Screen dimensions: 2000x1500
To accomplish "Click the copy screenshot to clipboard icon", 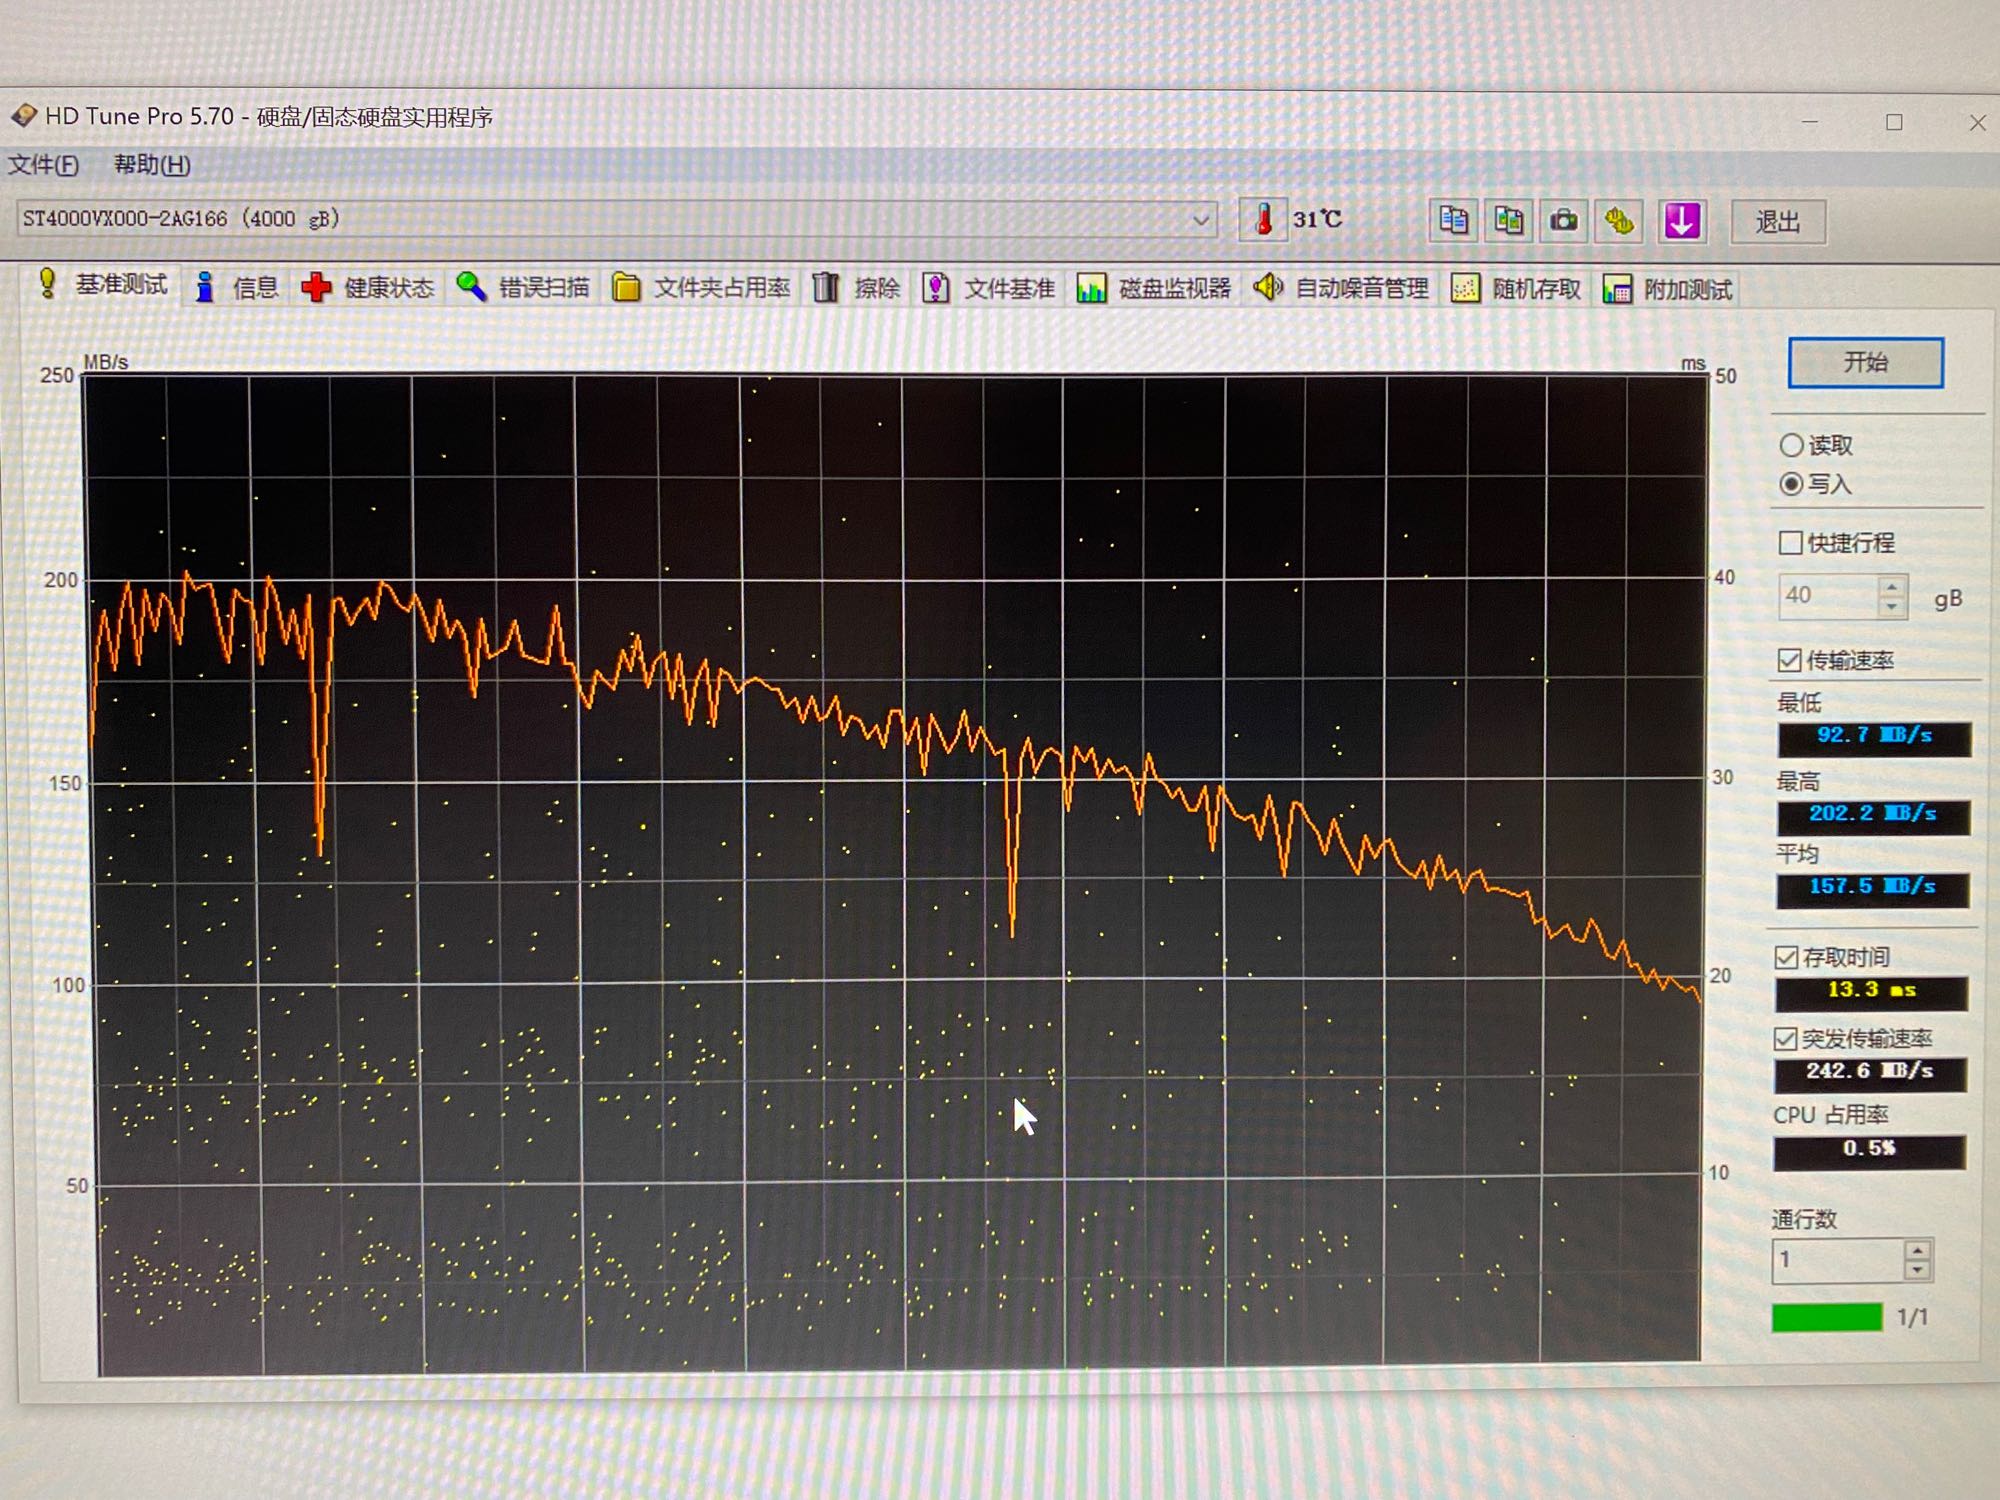I will pos(1508,220).
